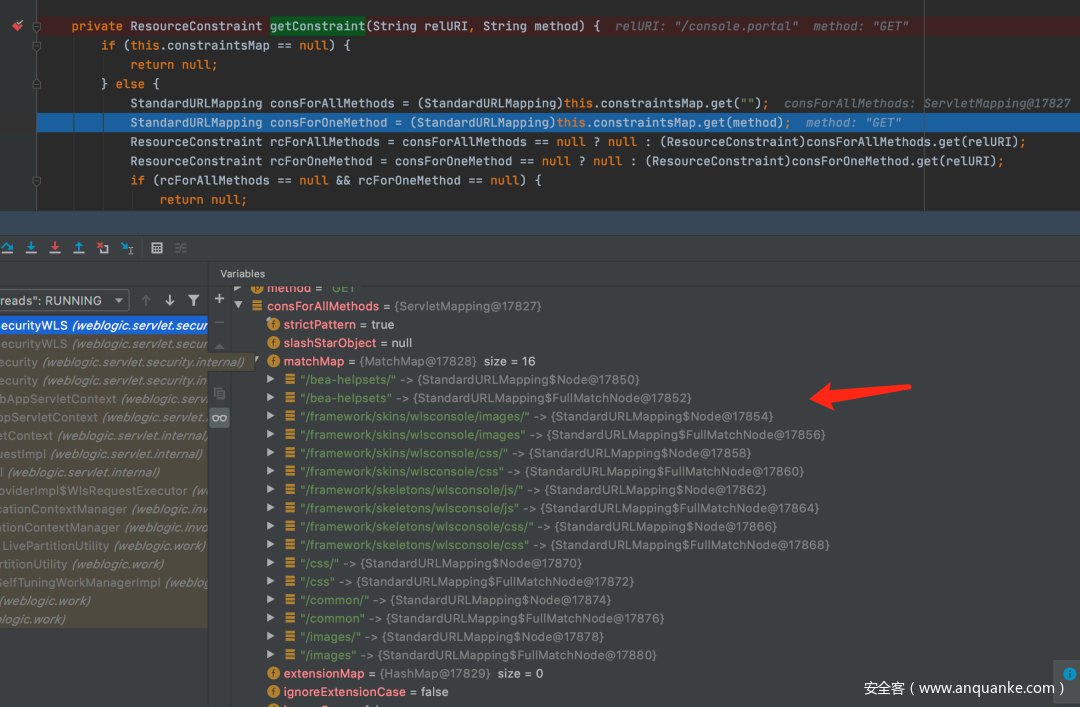Expand the "/bea-helpsets/" map entry
Image resolution: width=1080 pixels, height=707 pixels.
pyautogui.click(x=271, y=380)
